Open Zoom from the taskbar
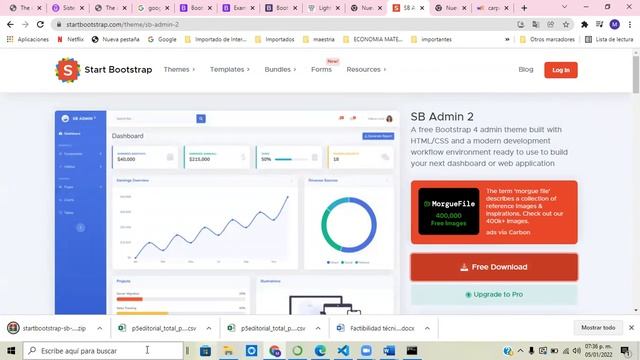640x360 pixels. coord(366,351)
